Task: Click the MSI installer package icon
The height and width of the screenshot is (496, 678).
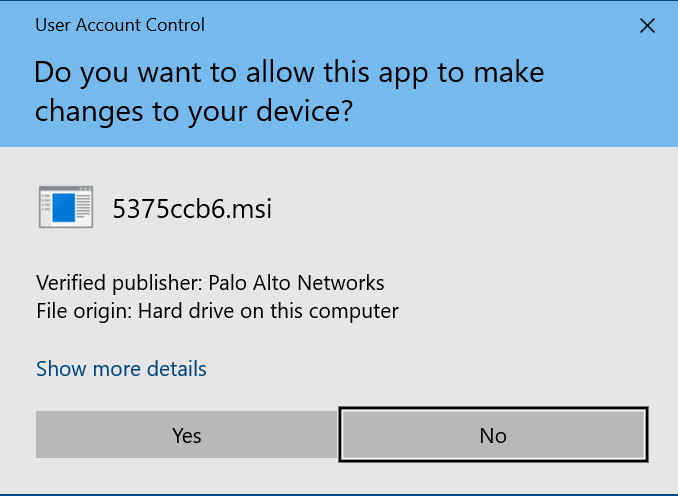Action: click(x=65, y=208)
